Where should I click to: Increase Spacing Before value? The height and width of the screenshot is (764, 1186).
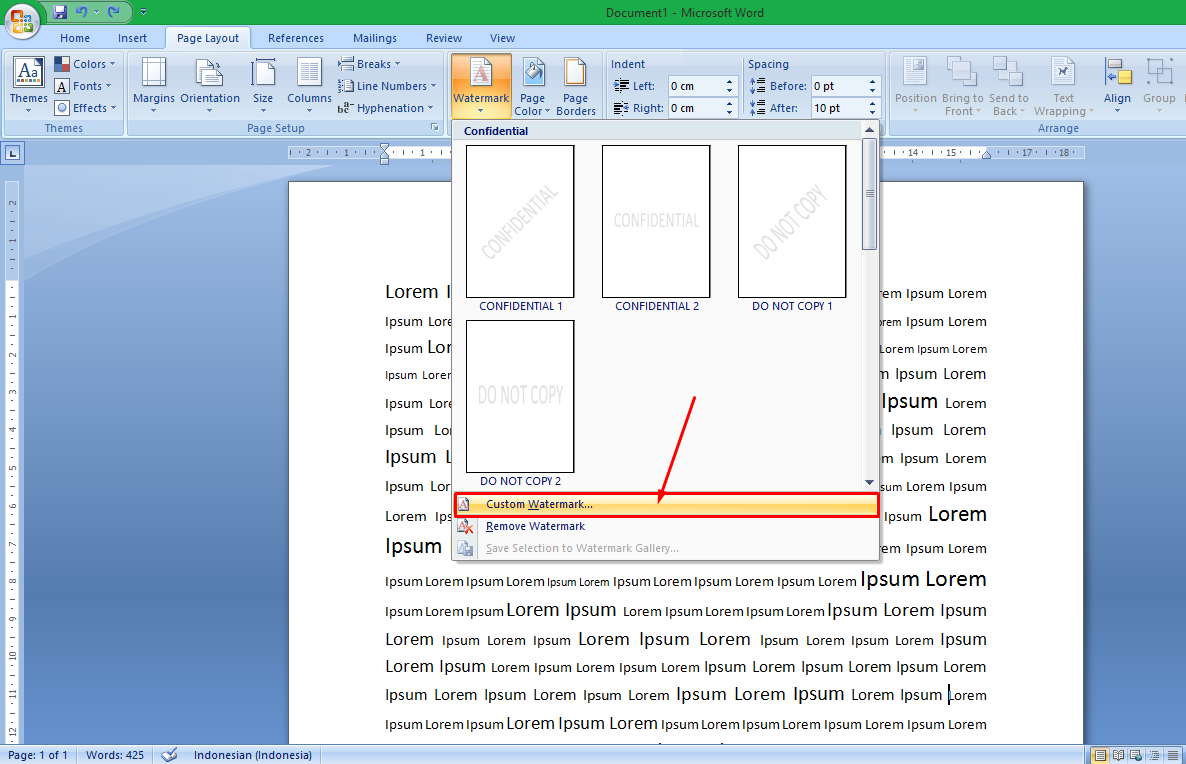coord(872,82)
